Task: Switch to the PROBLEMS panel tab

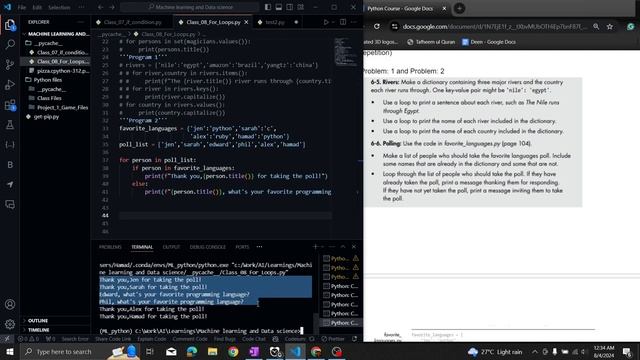Action: click(x=110, y=247)
